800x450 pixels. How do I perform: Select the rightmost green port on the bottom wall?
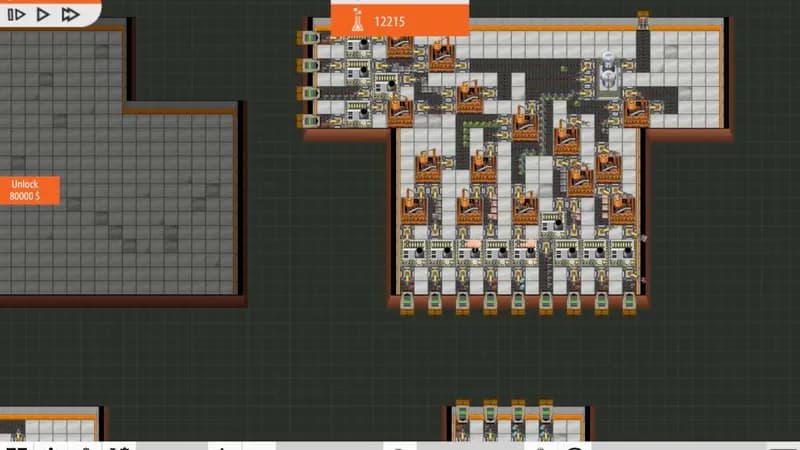tap(629, 304)
